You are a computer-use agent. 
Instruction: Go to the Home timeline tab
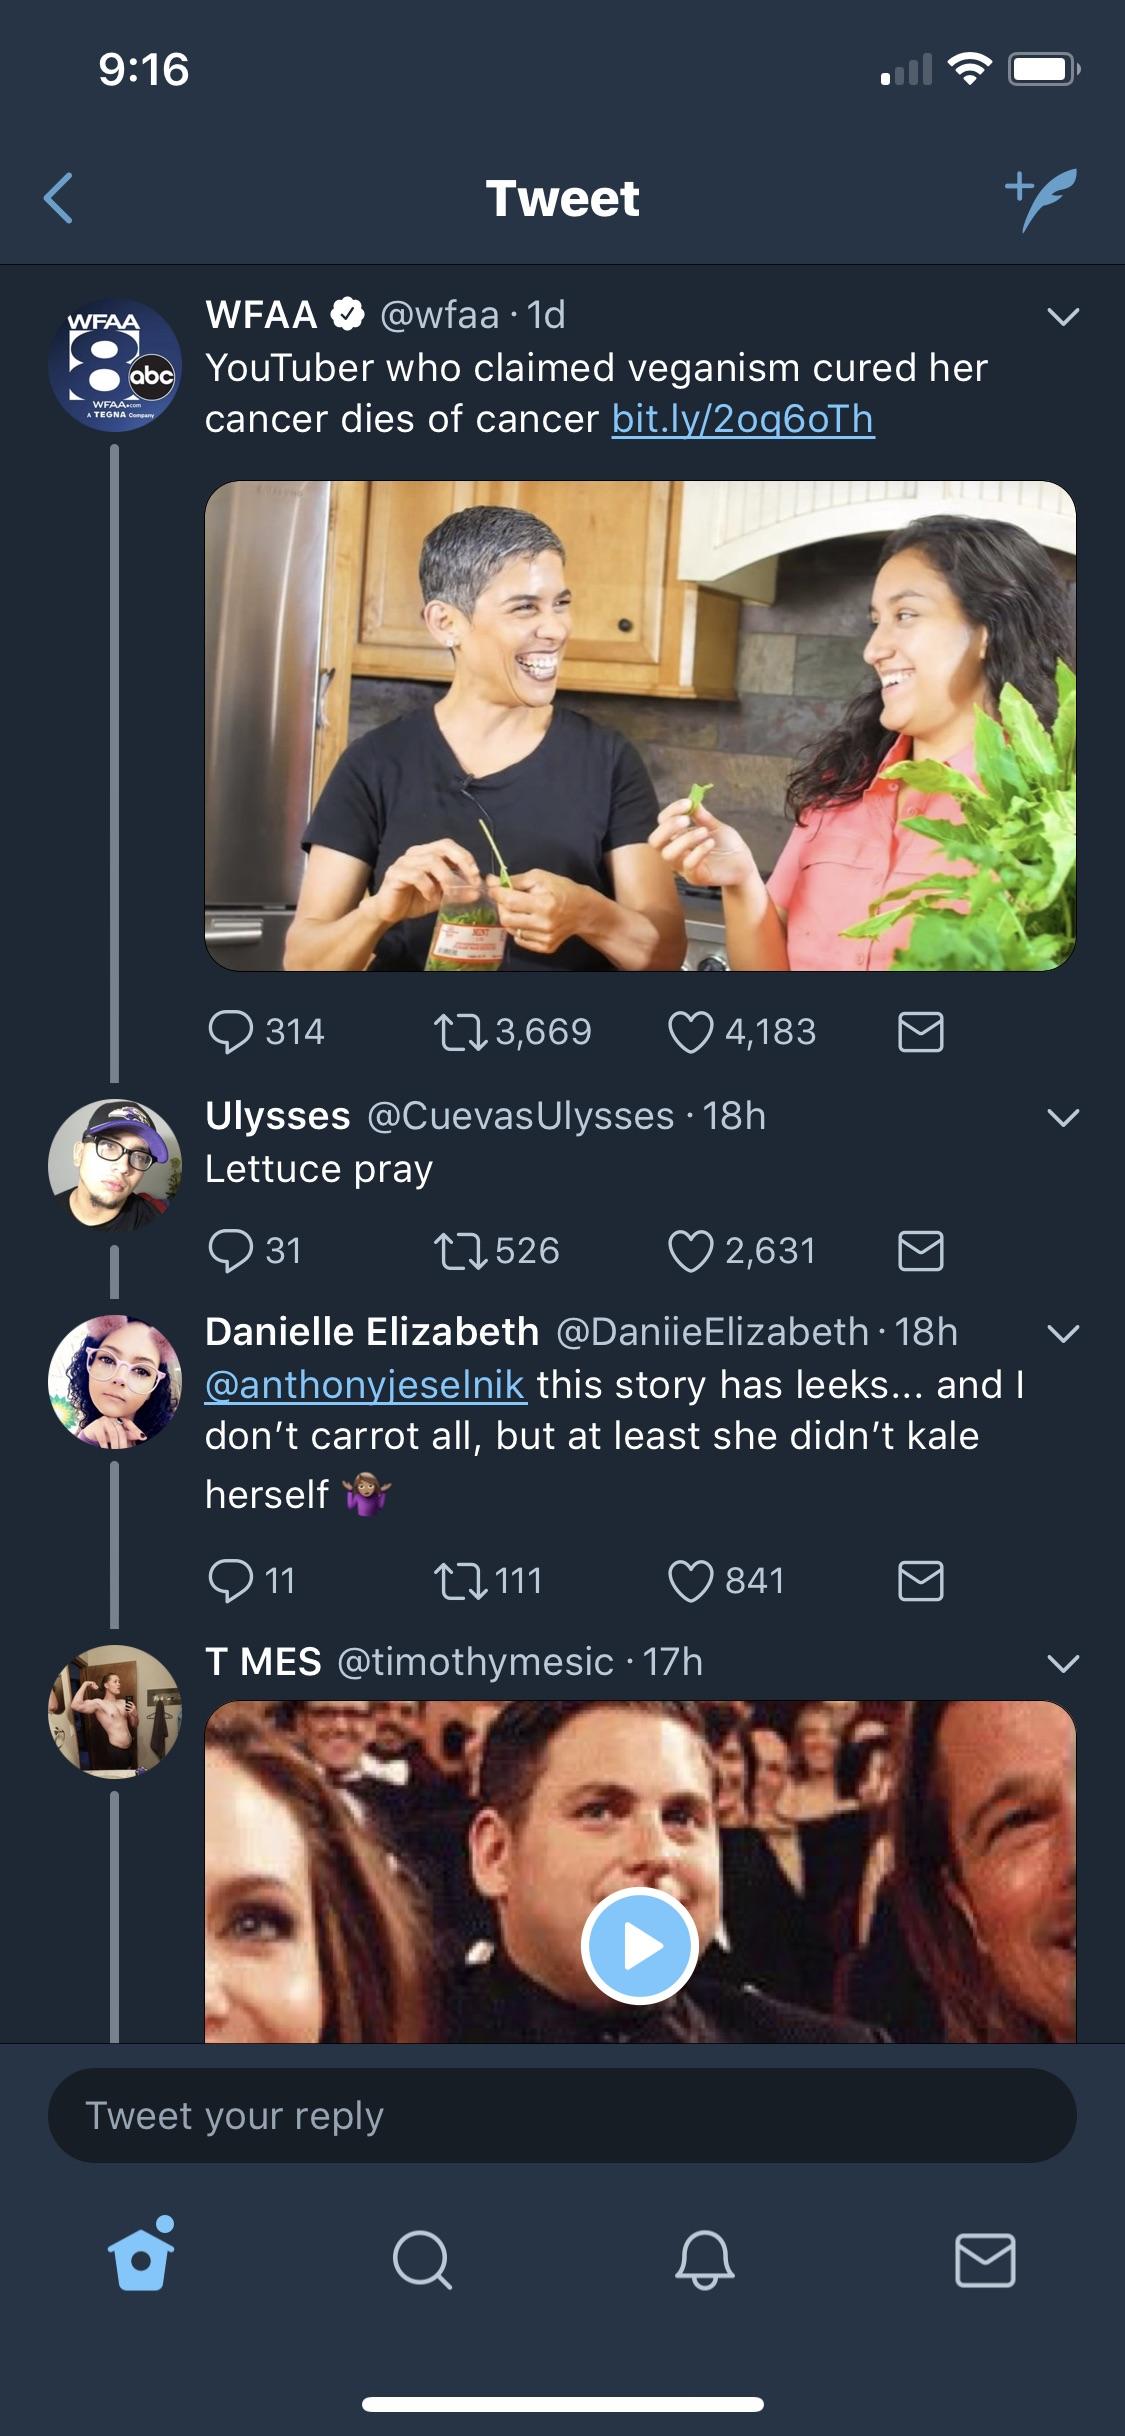pyautogui.click(x=141, y=2258)
